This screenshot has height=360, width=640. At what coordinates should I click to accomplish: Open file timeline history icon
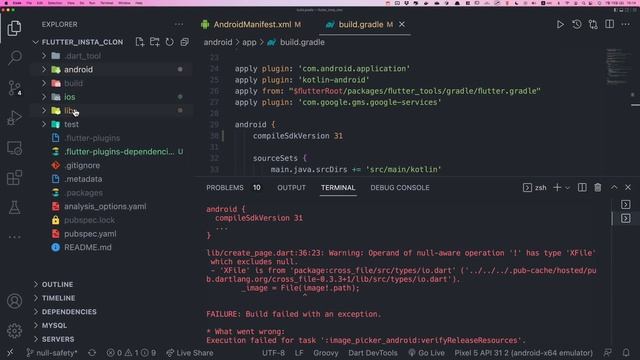click(577, 24)
